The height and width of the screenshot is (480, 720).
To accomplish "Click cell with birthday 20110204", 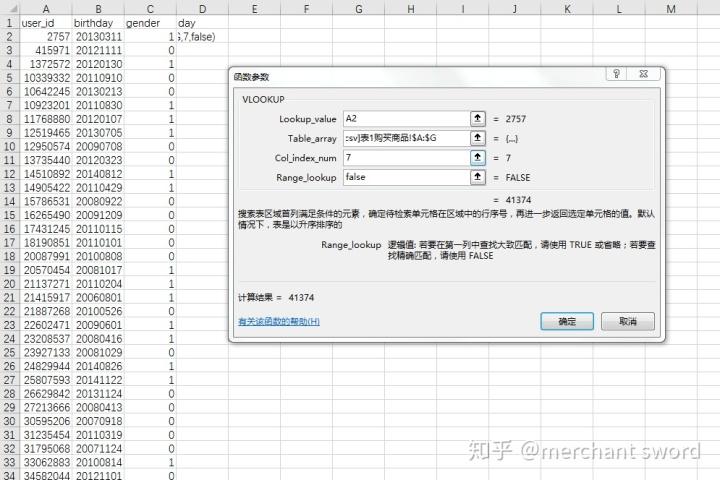I will point(98,283).
